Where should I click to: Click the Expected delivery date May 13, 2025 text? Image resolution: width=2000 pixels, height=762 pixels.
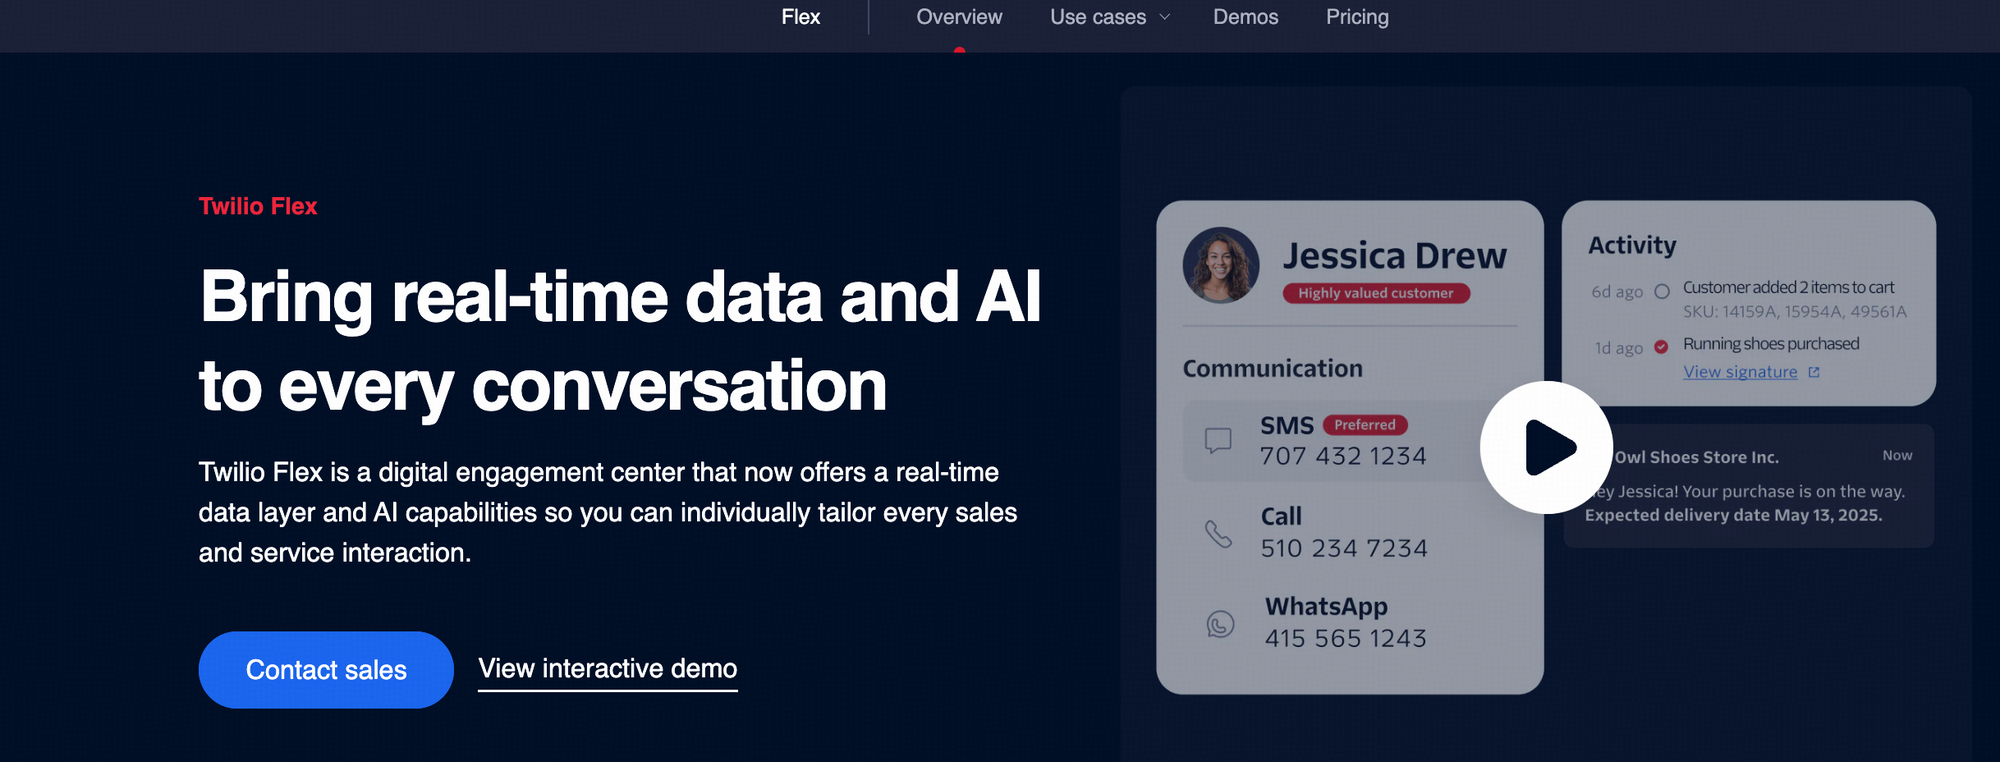point(1734,515)
